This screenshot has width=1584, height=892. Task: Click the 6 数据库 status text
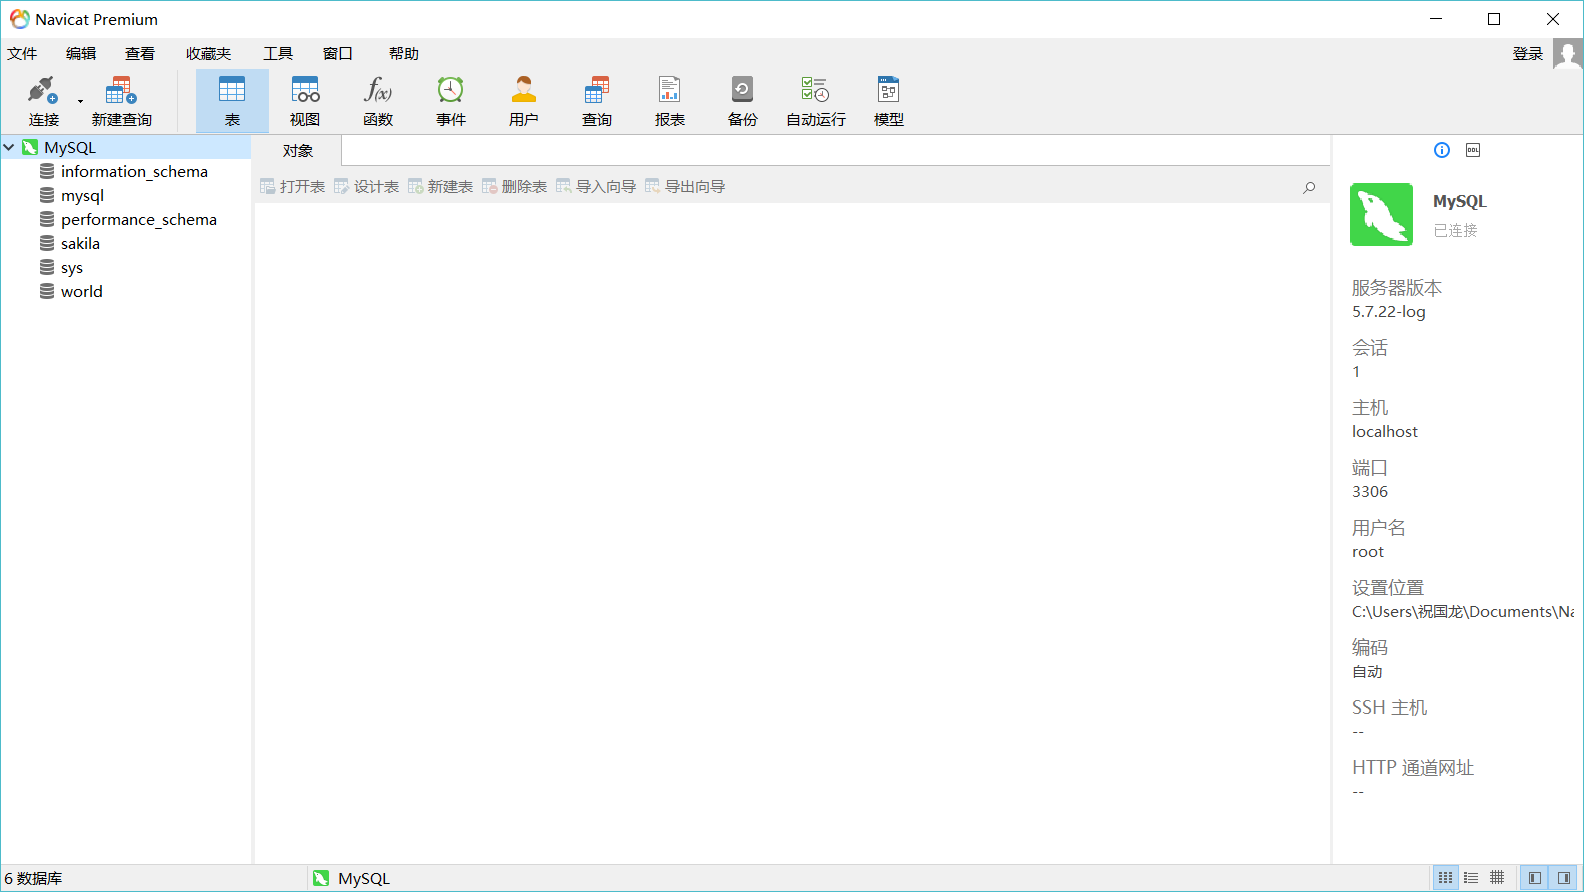(x=33, y=878)
